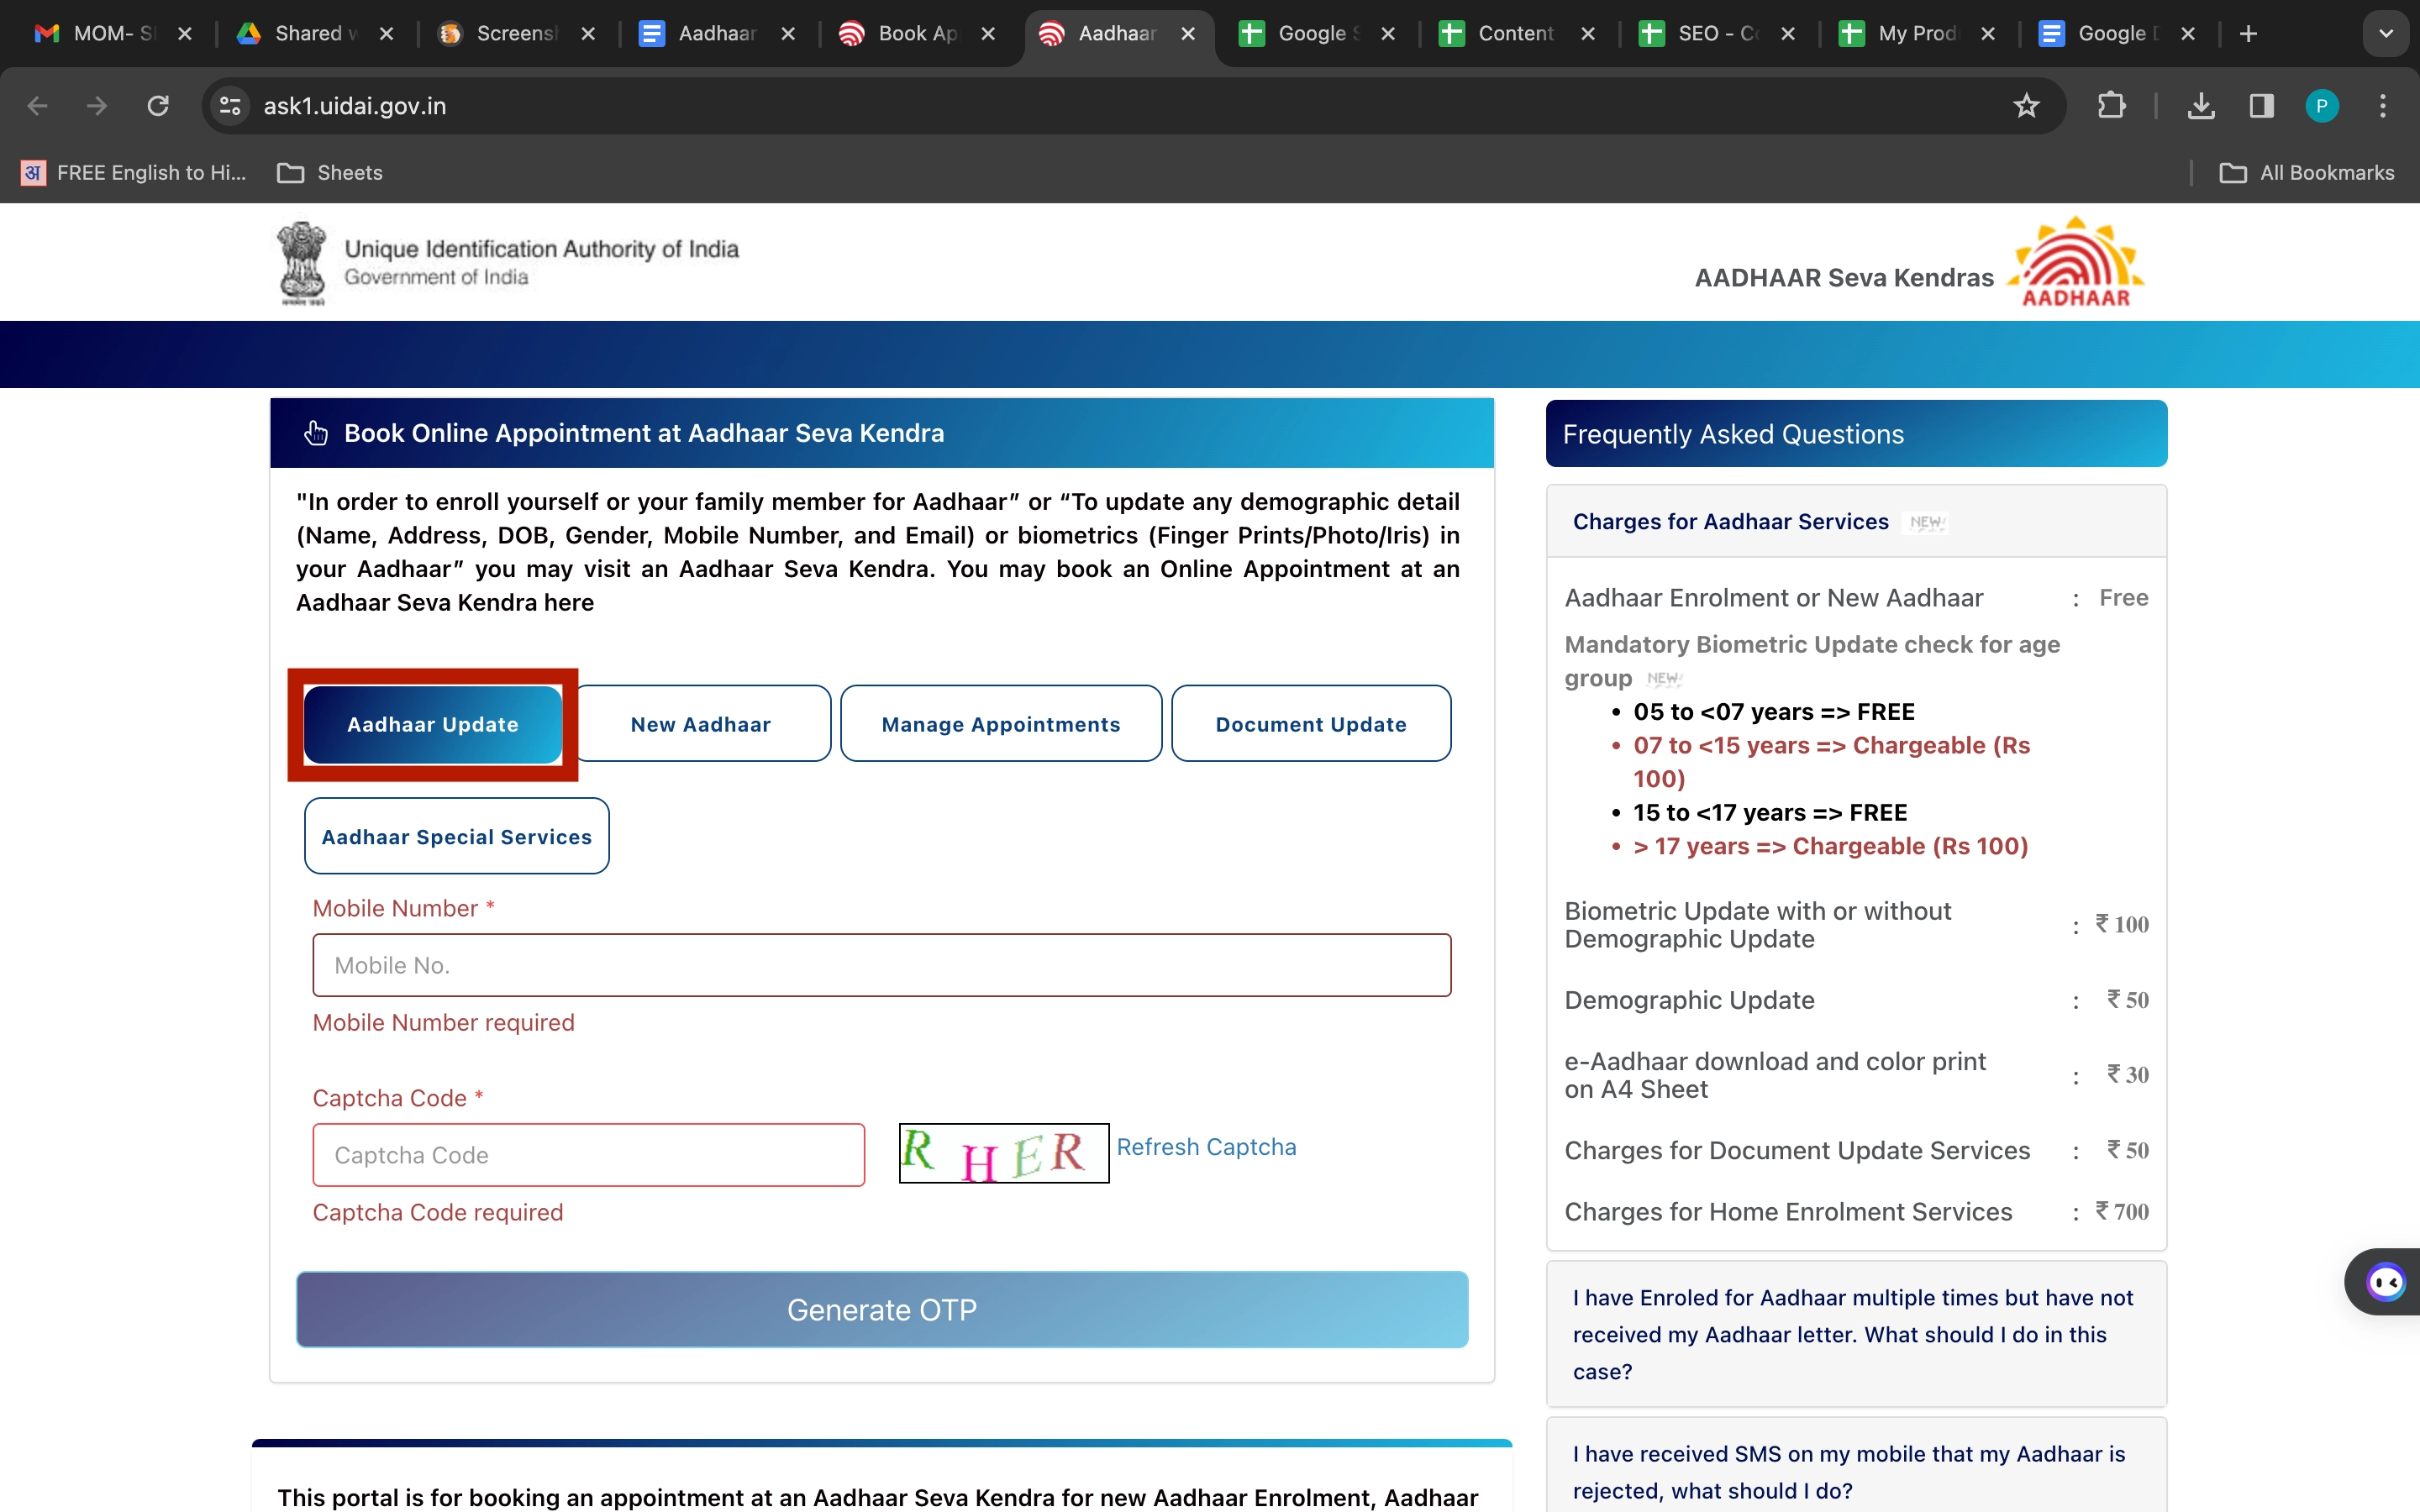The image size is (2420, 1512).
Task: Open the tab search chevron
Action: [2386, 33]
